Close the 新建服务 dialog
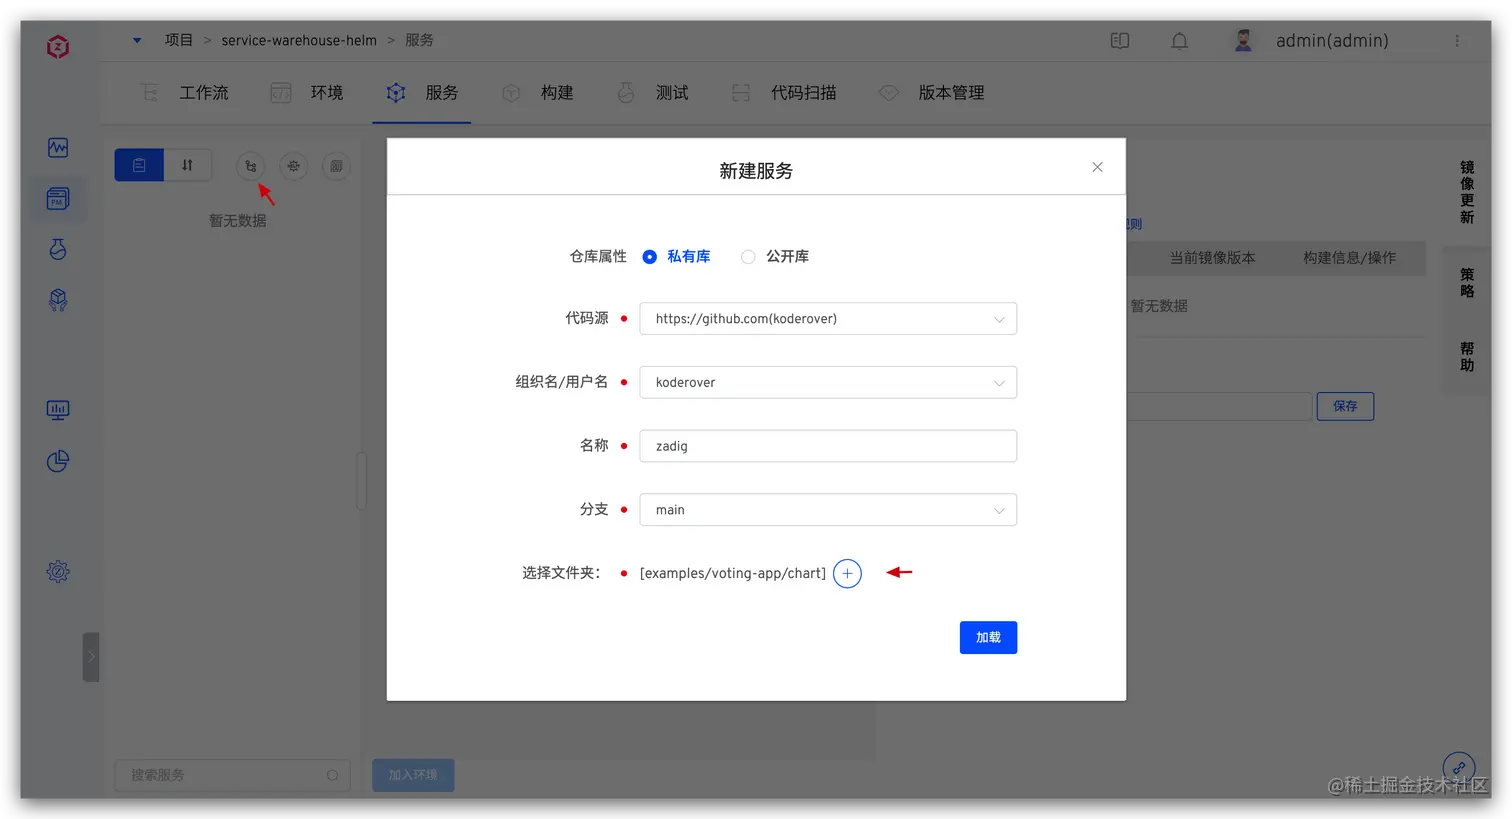 click(1097, 167)
